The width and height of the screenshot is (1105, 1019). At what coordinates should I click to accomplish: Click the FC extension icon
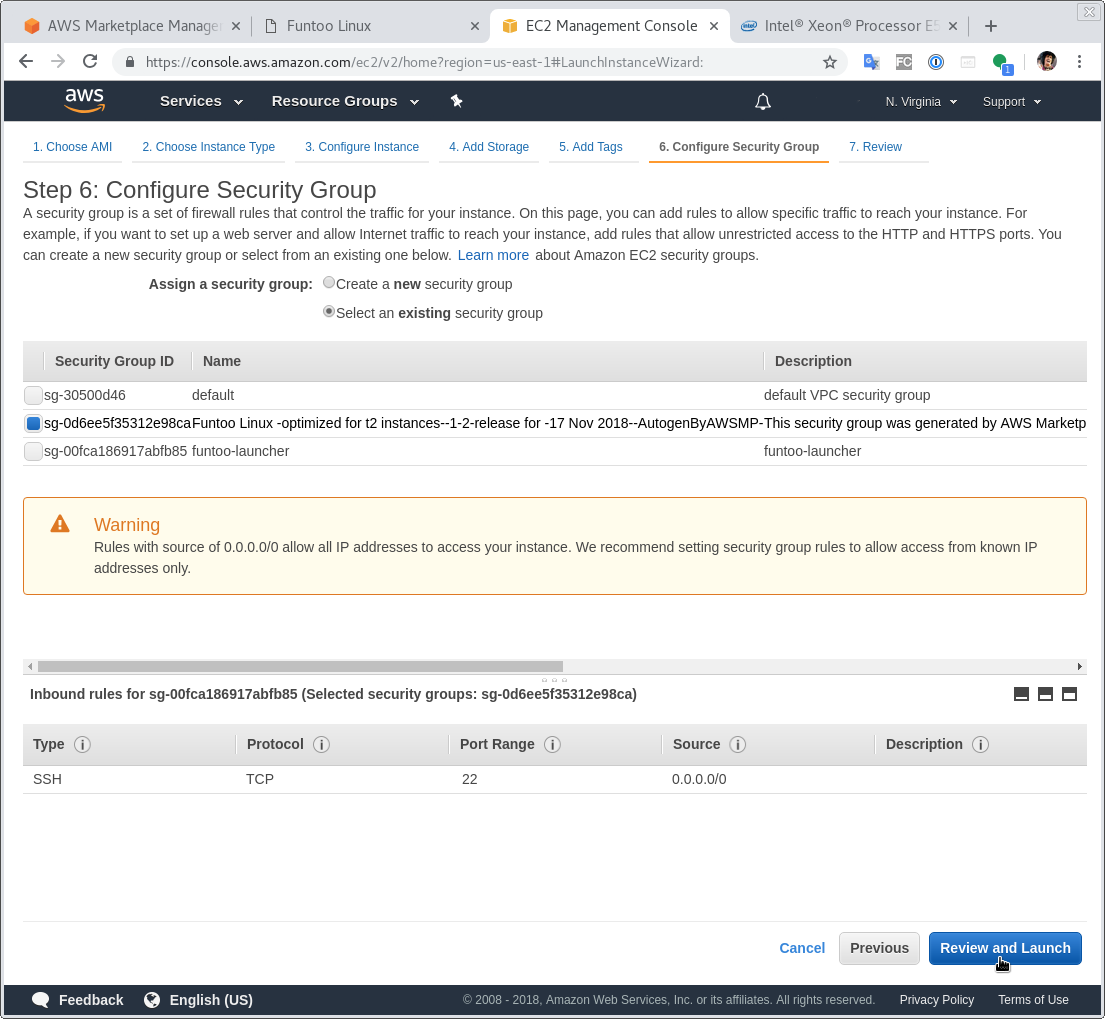(x=903, y=62)
